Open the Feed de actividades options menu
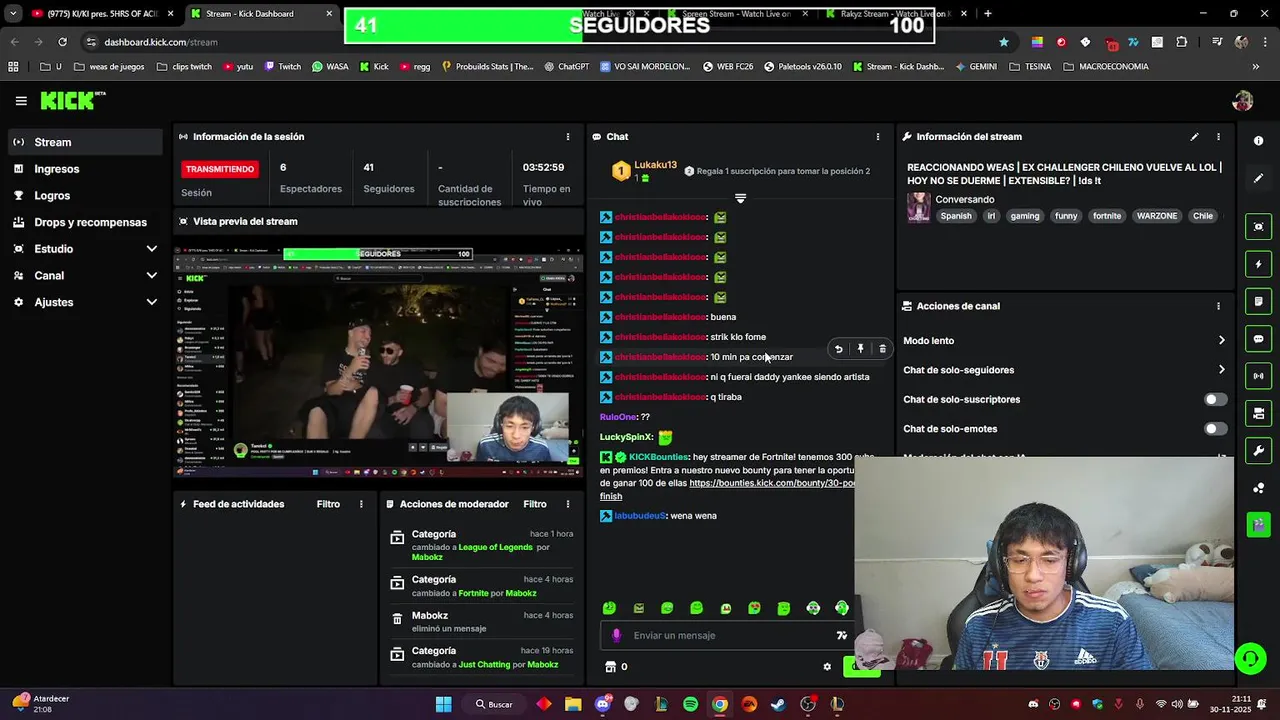The width and height of the screenshot is (1280, 720). 361,504
